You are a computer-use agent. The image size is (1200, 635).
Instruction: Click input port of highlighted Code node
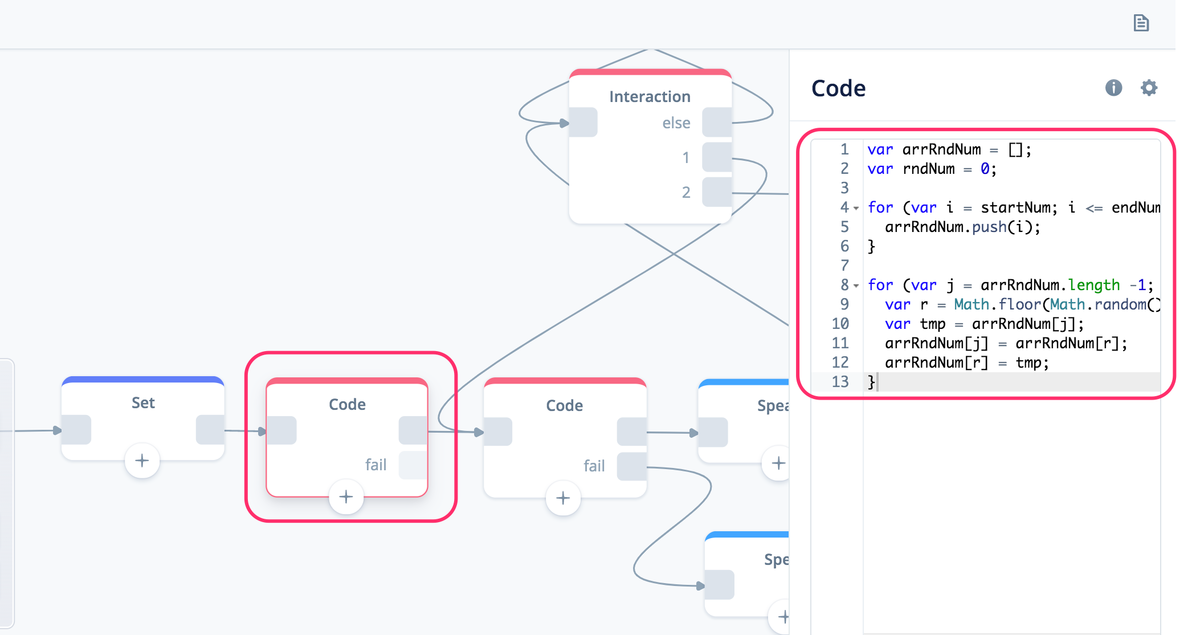click(281, 431)
